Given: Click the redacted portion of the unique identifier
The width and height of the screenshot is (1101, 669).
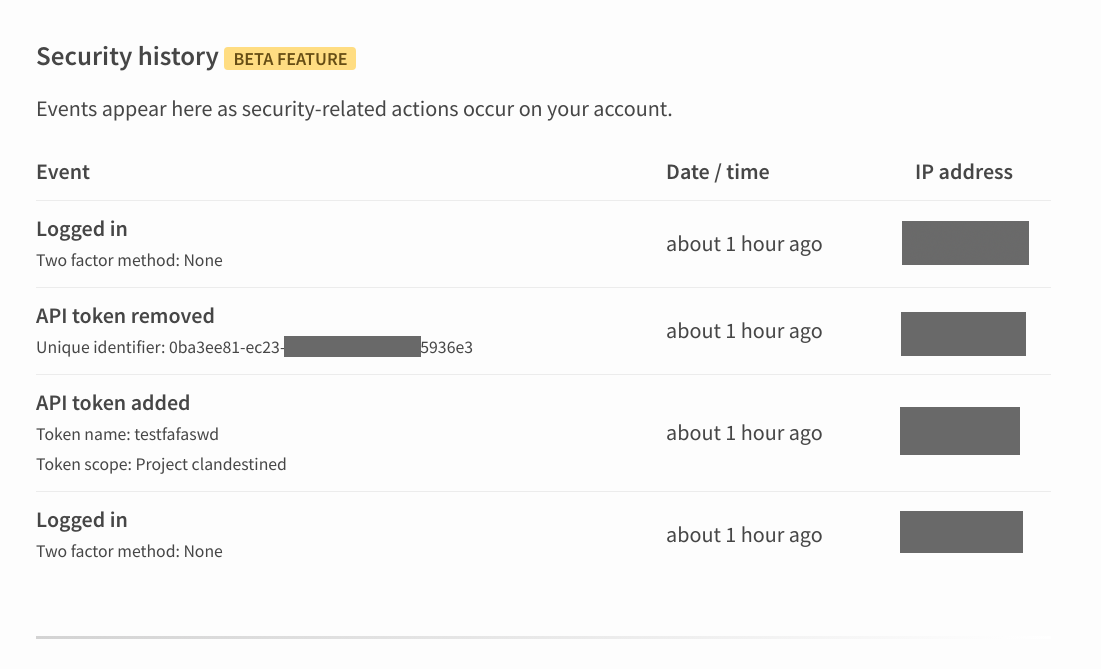Looking at the screenshot, I should [x=352, y=347].
